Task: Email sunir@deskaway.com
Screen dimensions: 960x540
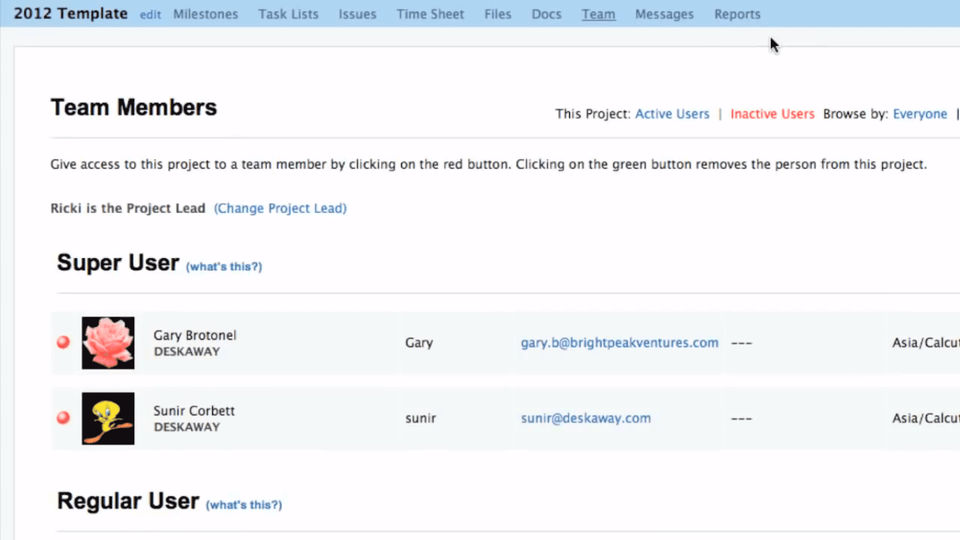Action: click(586, 418)
